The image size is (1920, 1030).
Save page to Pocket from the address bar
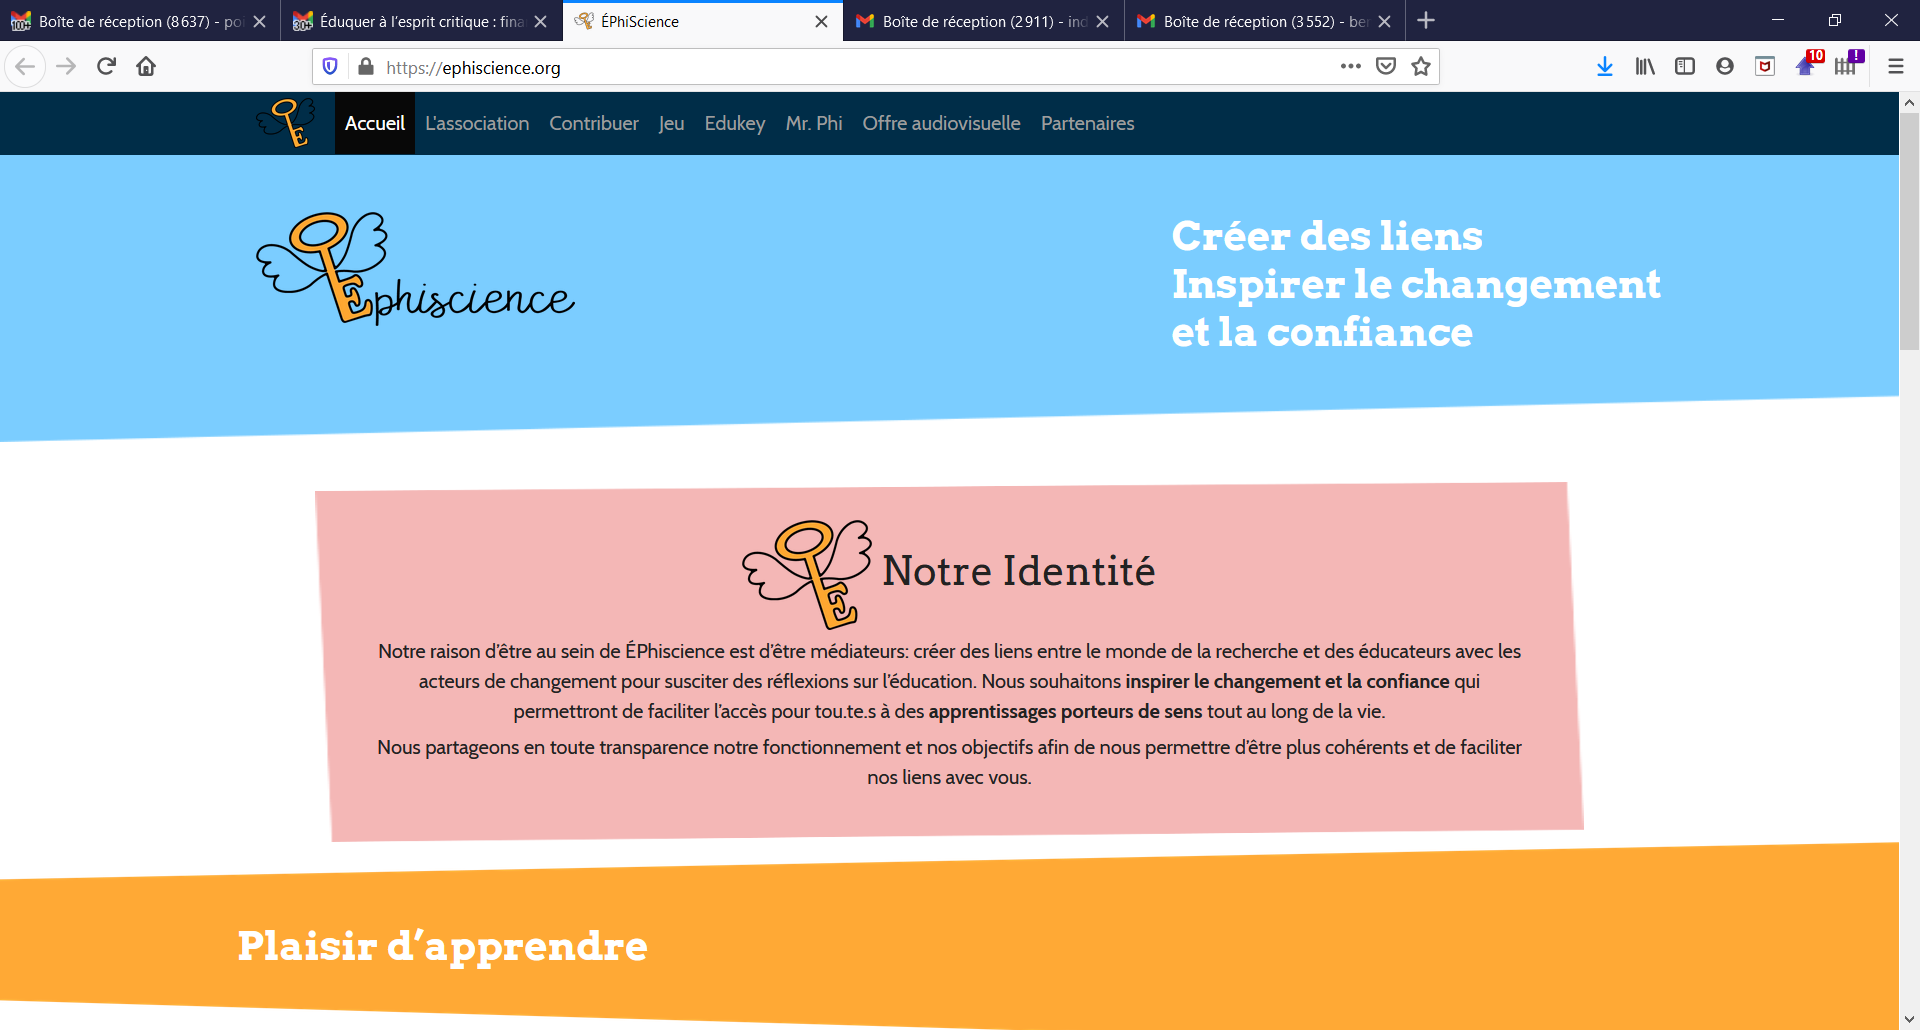[1386, 67]
